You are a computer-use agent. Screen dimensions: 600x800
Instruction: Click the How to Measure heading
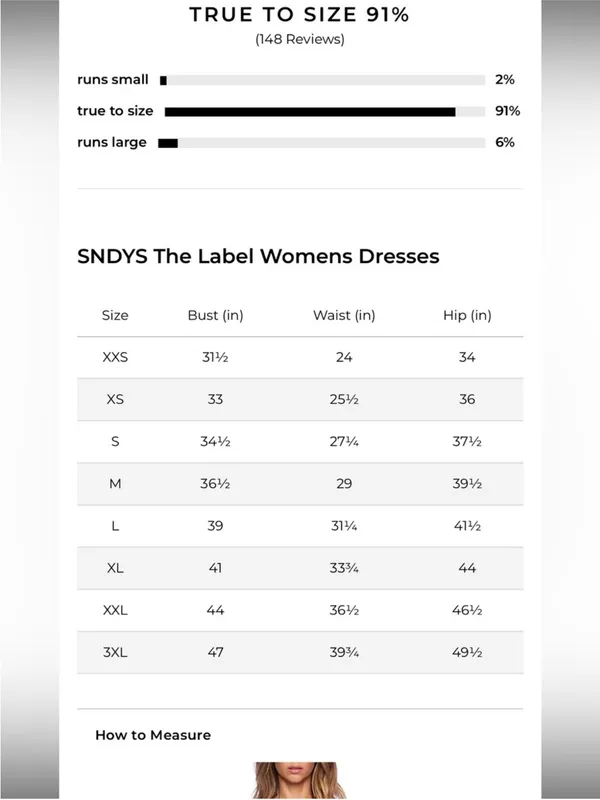pos(153,735)
